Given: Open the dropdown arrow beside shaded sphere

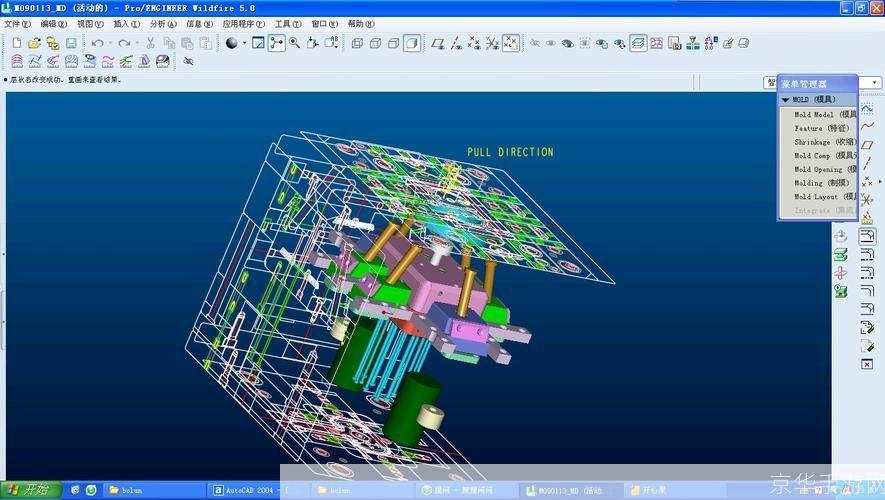Looking at the screenshot, I should tap(243, 43).
